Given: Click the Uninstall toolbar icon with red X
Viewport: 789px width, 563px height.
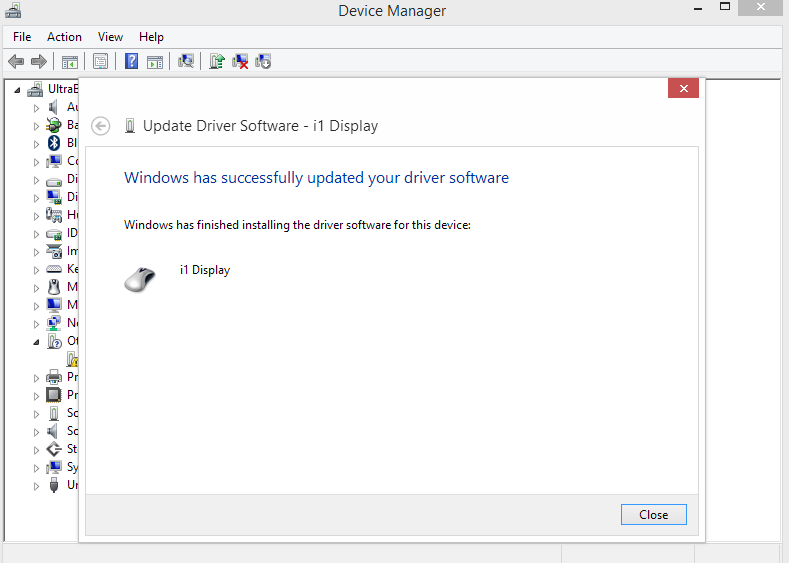Looking at the screenshot, I should 240,61.
